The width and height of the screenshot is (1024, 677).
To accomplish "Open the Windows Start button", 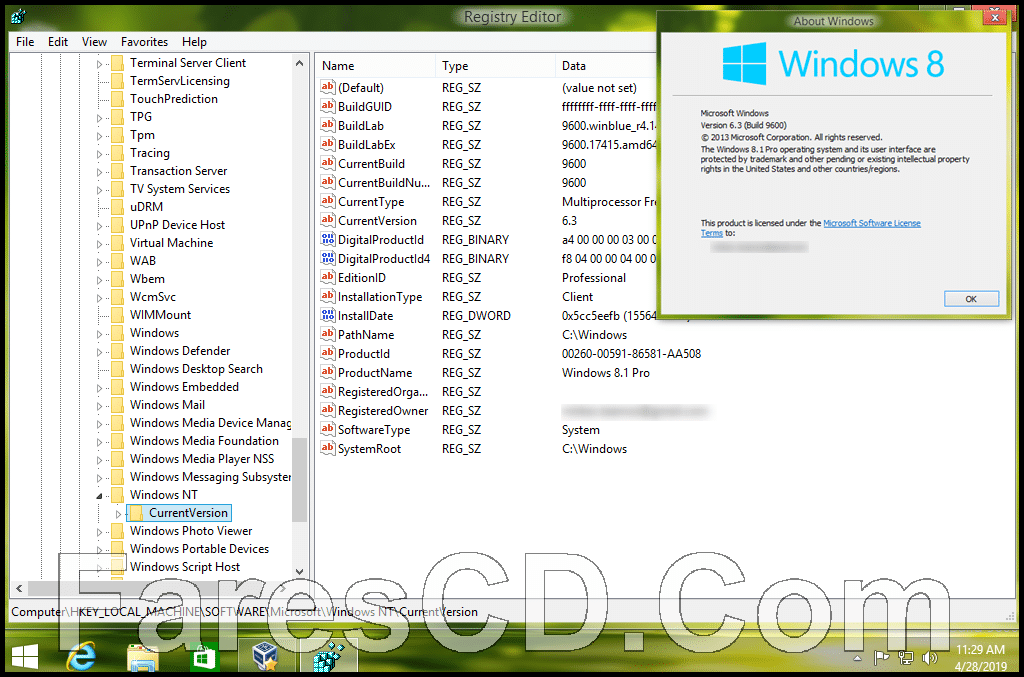I will [x=25, y=656].
